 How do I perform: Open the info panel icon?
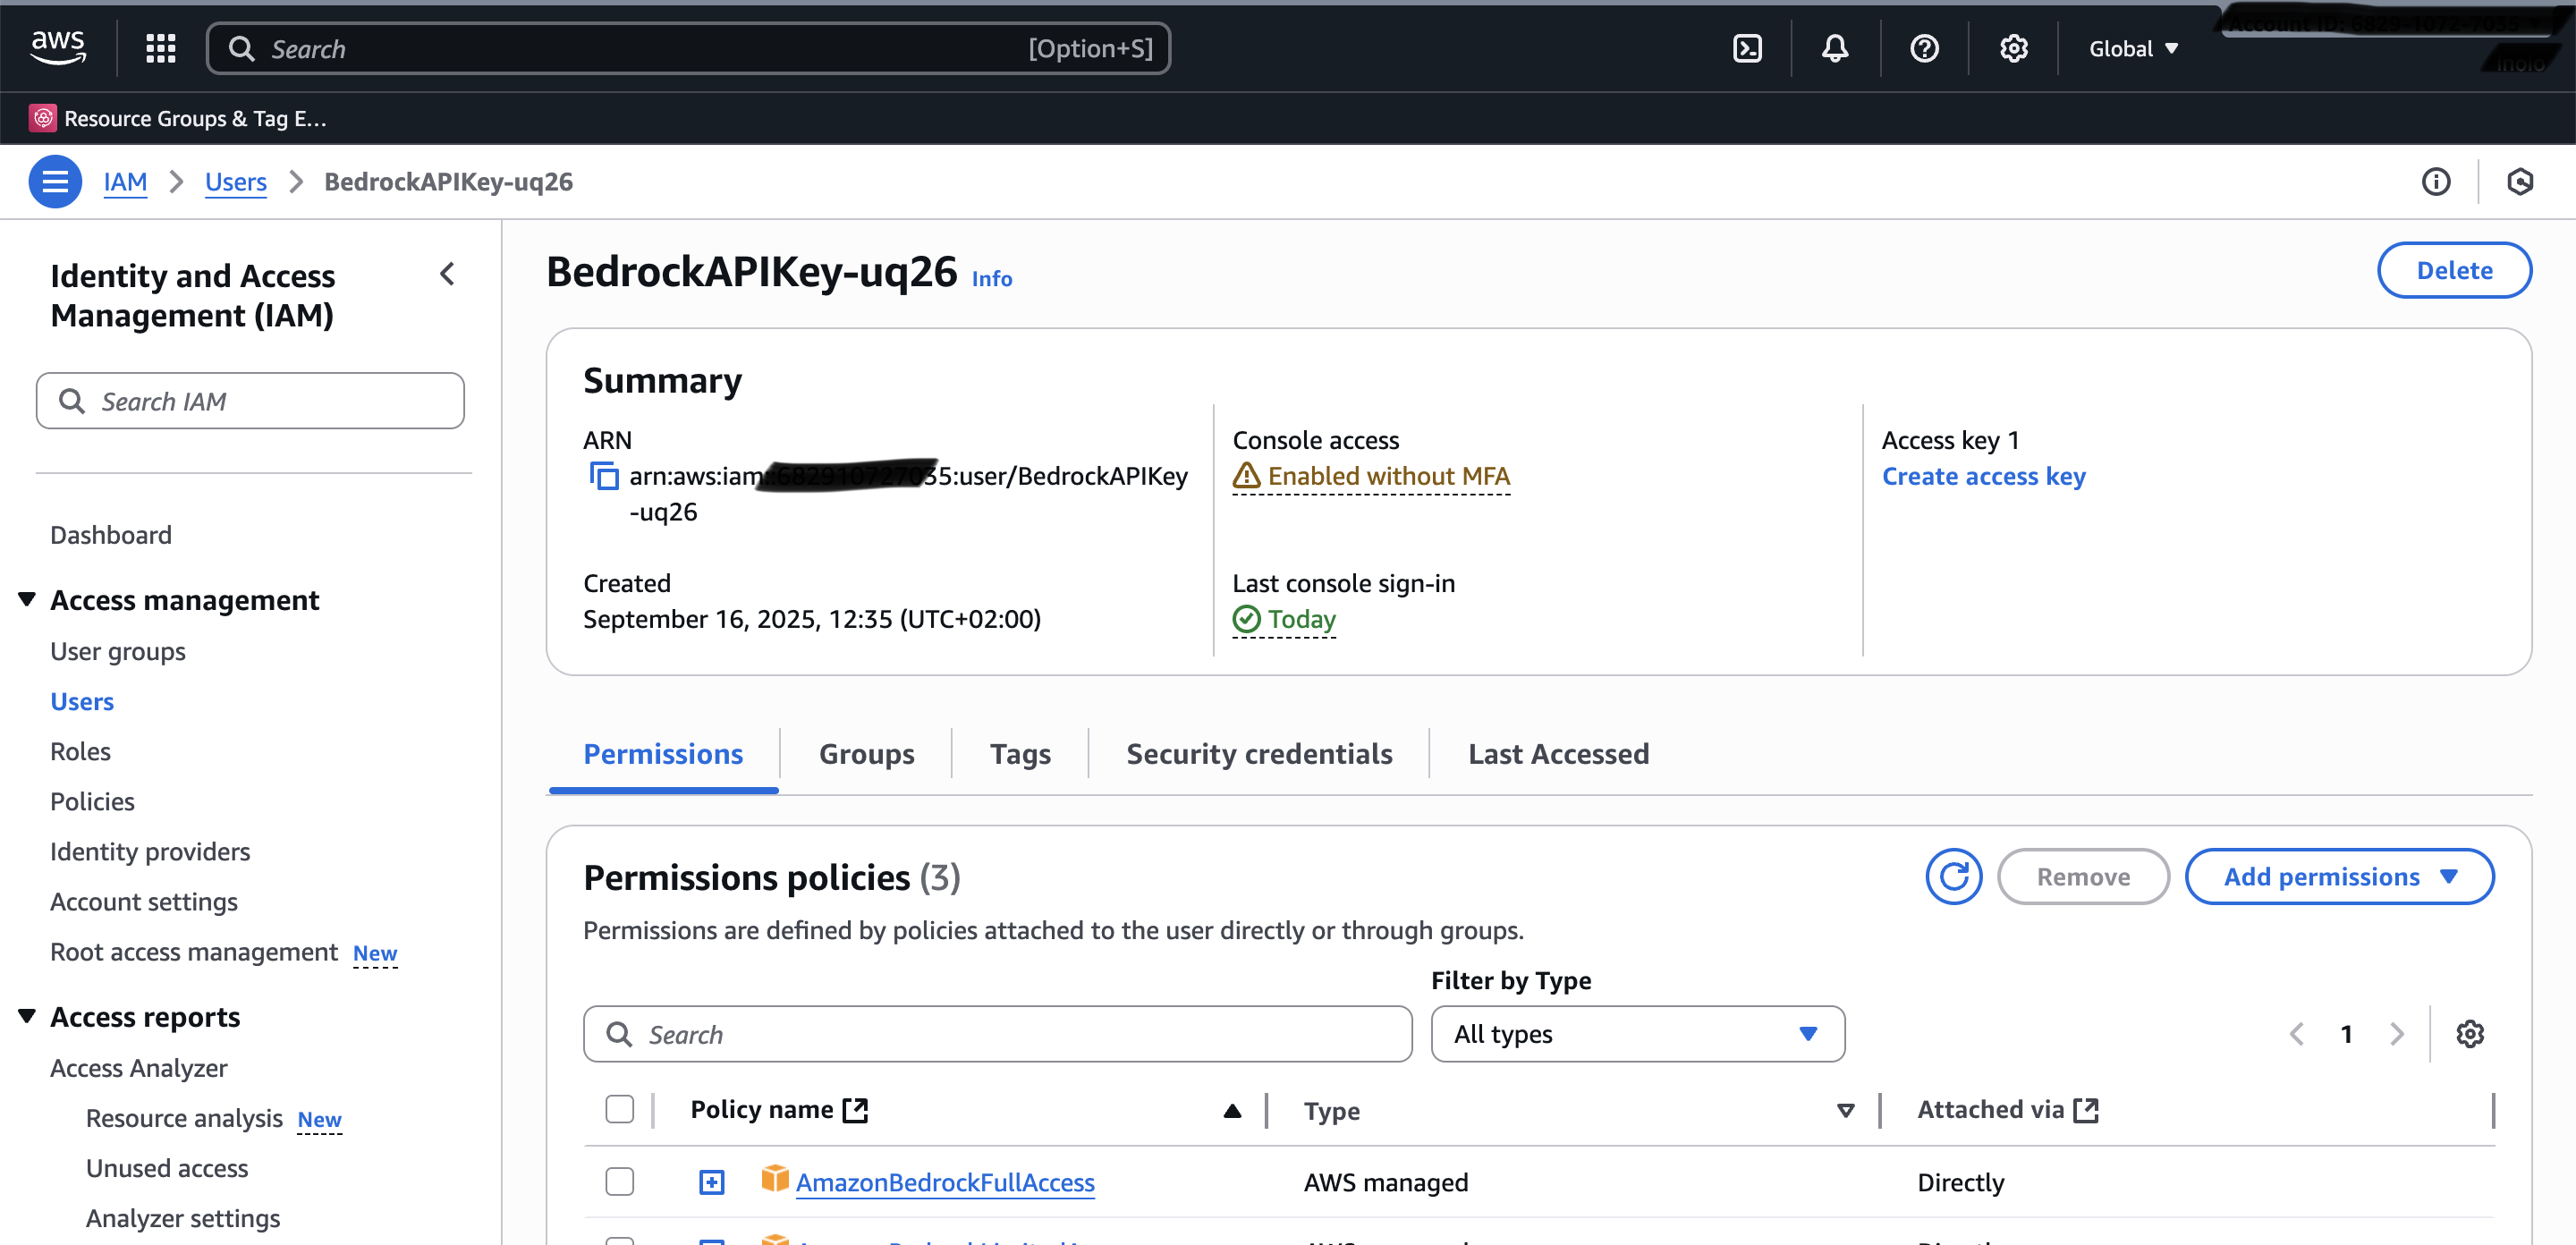click(x=2435, y=181)
